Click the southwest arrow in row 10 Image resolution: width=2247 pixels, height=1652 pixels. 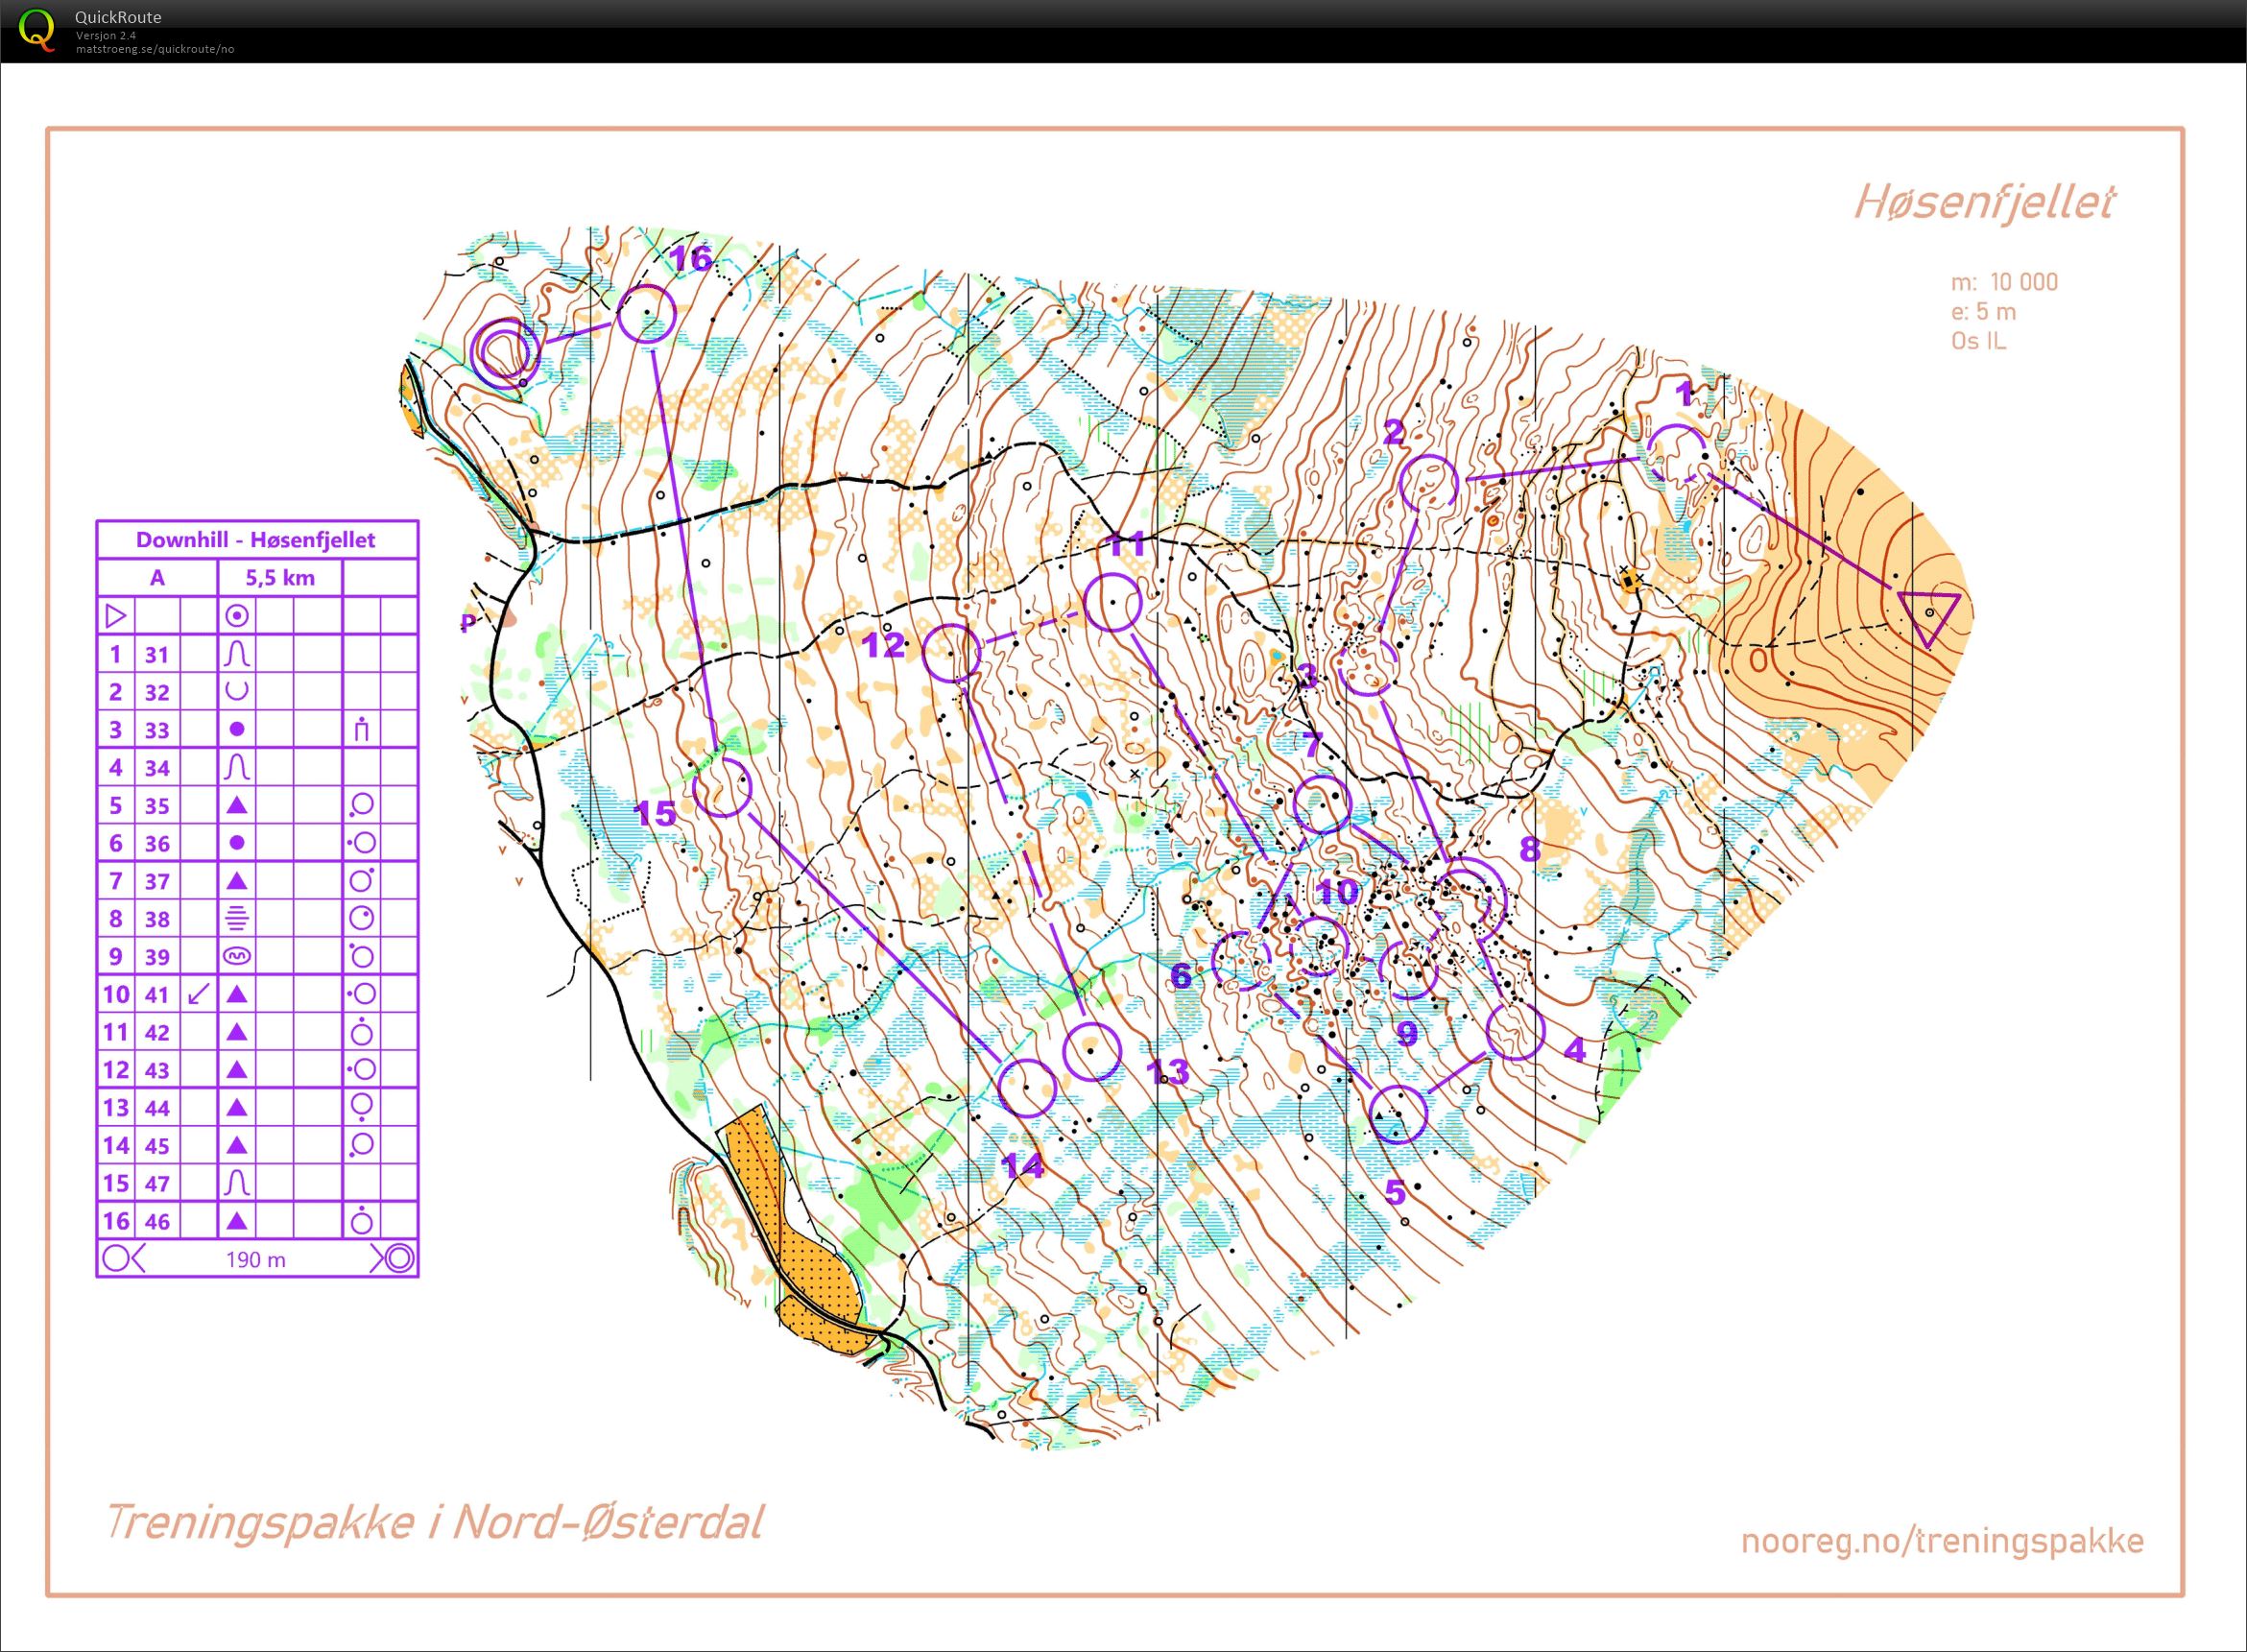point(199,994)
